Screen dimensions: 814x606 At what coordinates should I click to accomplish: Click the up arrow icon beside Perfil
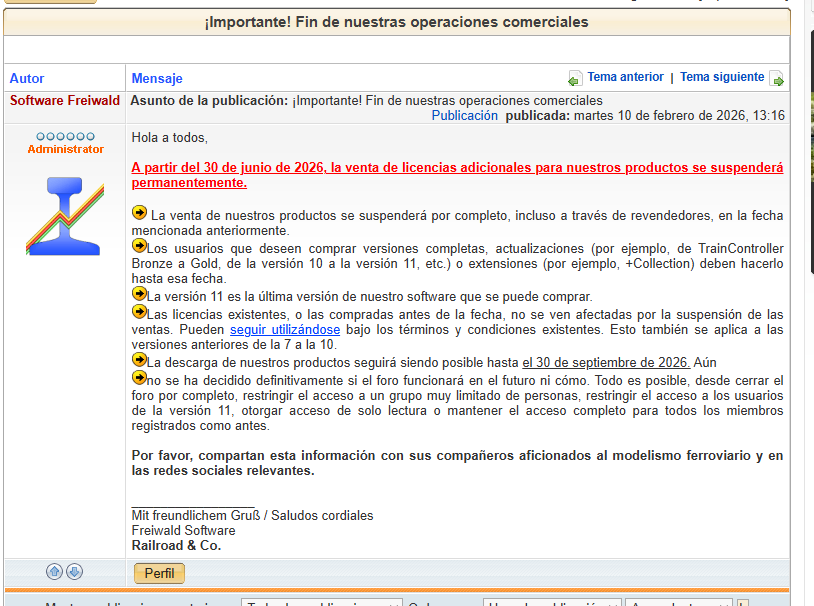tap(54, 572)
